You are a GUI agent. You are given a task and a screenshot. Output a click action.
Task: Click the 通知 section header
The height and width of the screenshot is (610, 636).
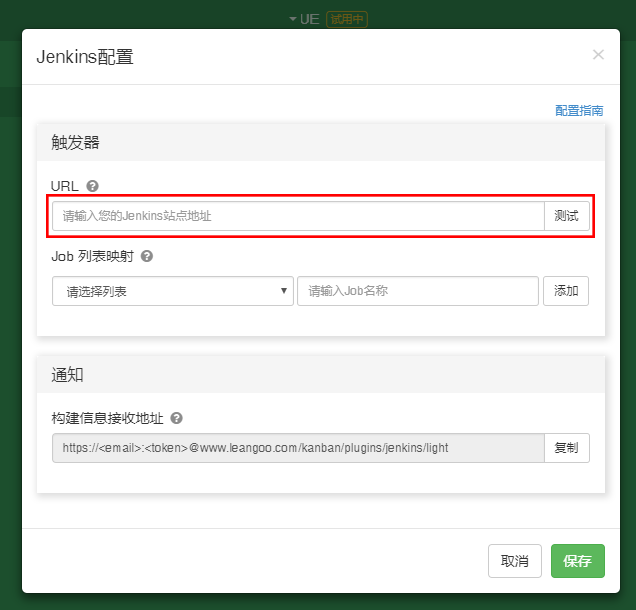point(68,375)
